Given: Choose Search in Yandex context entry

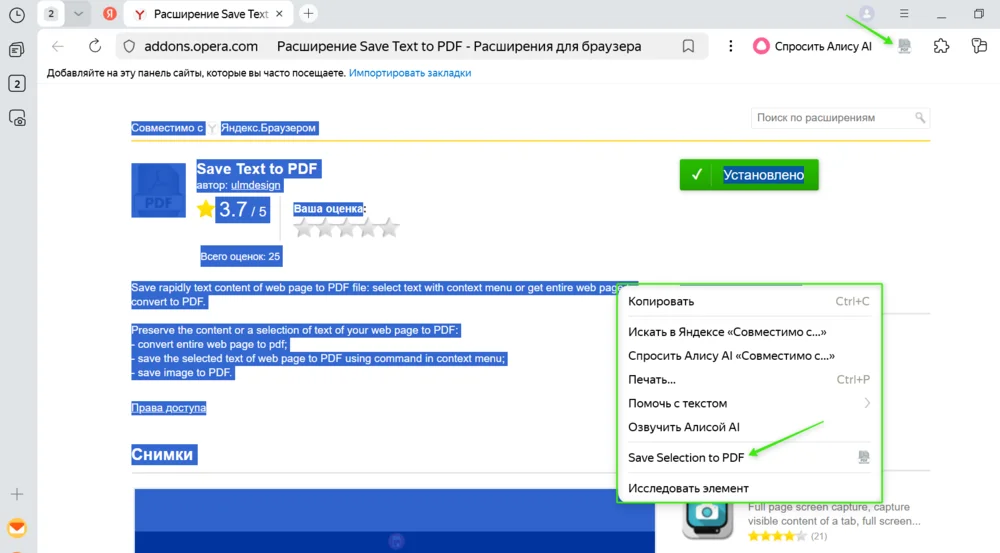Looking at the screenshot, I should (x=749, y=332).
